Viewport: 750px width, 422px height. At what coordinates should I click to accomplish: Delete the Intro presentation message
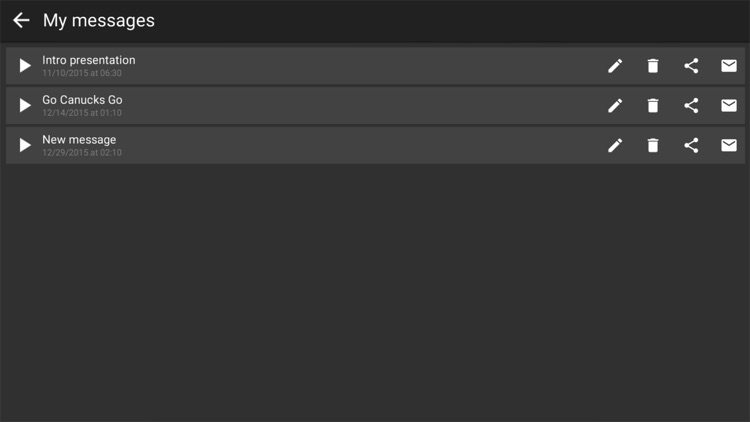(x=653, y=66)
